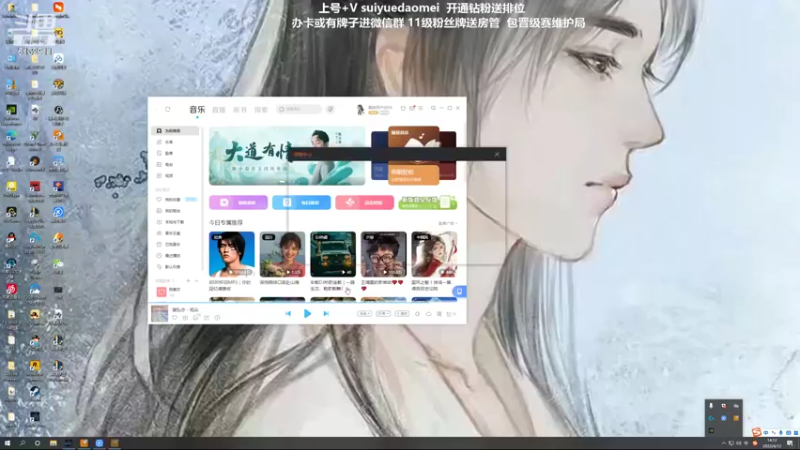Open comments for the current song
This screenshot has width=800, height=450.
click(x=196, y=317)
